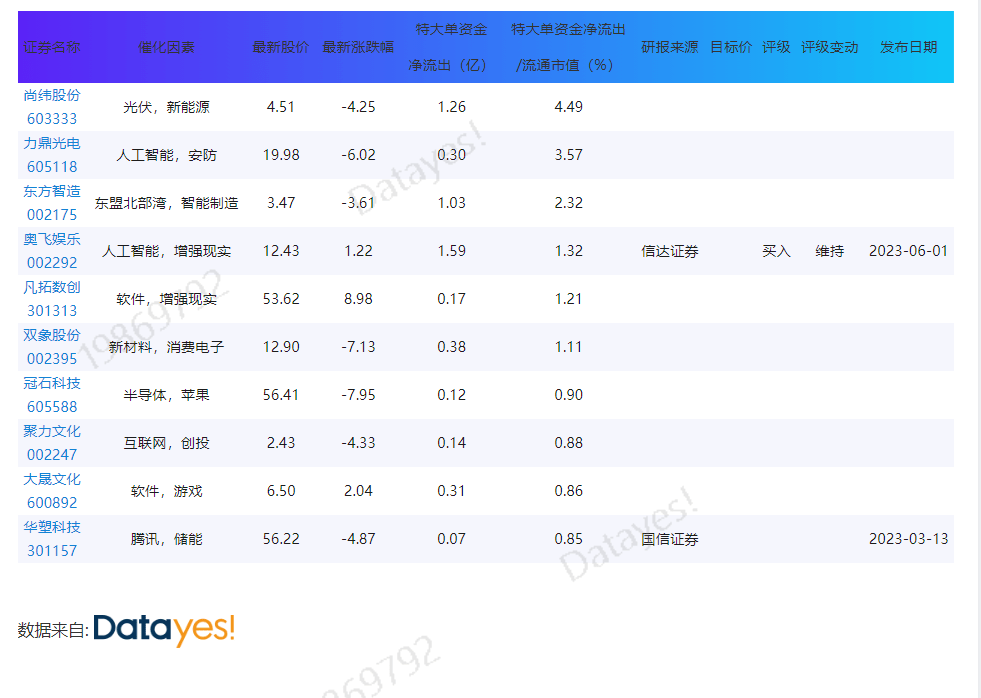Select the 人工智能，安防 catalyst cell
This screenshot has height=698, width=981.
click(x=166, y=155)
